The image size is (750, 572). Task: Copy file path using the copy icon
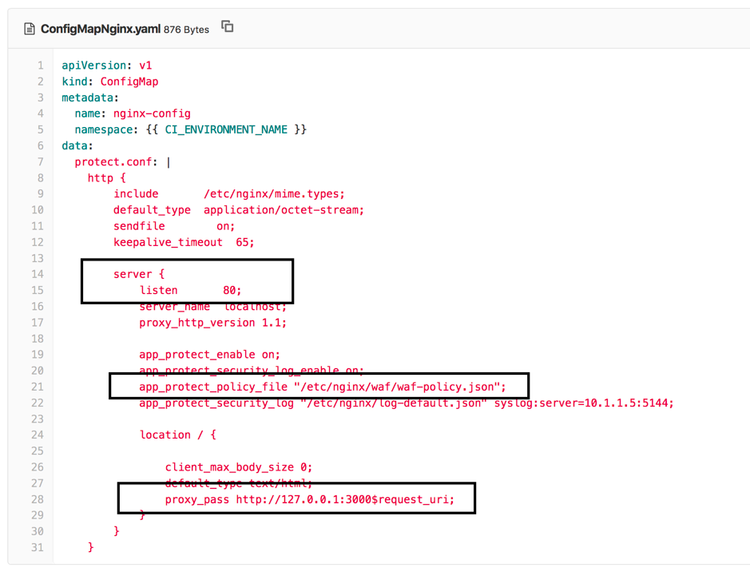[227, 27]
